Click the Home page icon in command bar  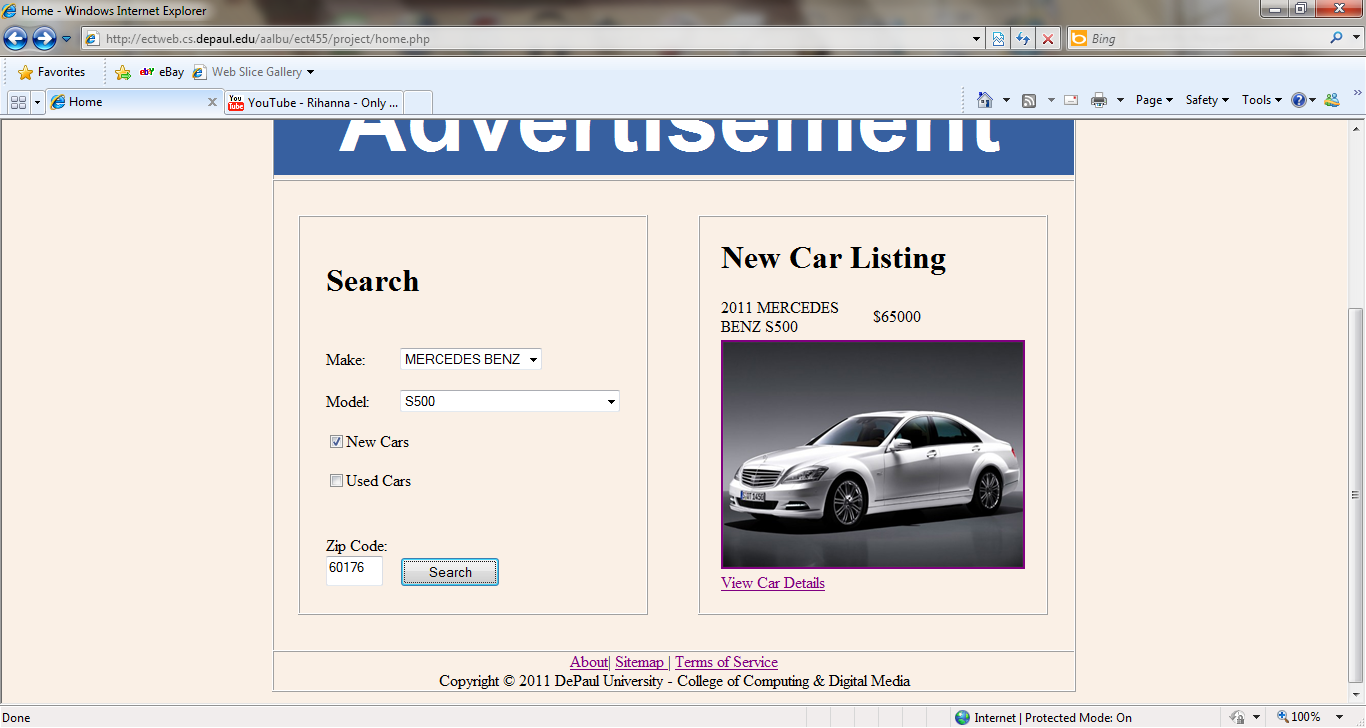pyautogui.click(x=985, y=100)
